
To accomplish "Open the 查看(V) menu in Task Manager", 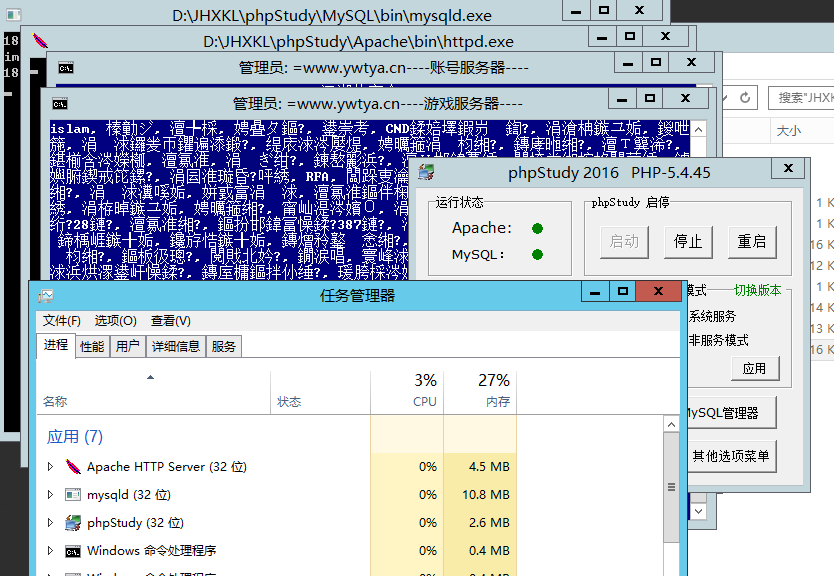I will coord(171,321).
